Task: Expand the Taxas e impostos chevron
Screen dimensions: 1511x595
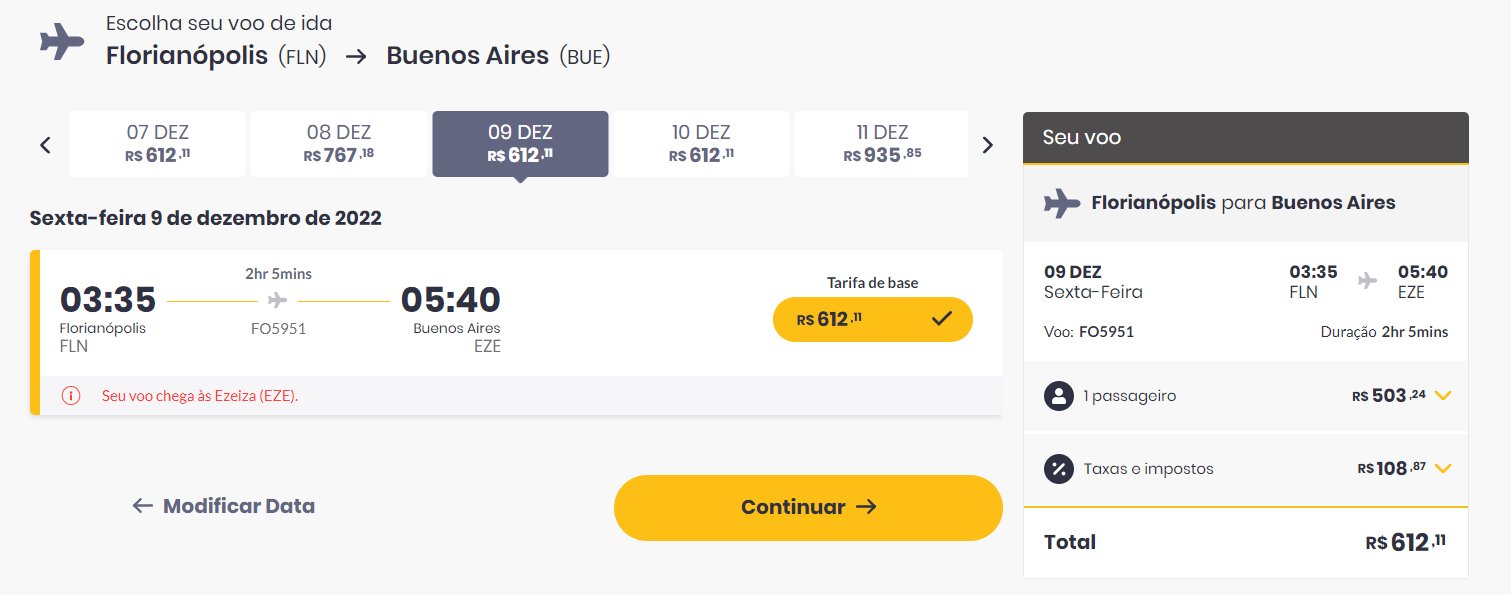Action: [1442, 468]
